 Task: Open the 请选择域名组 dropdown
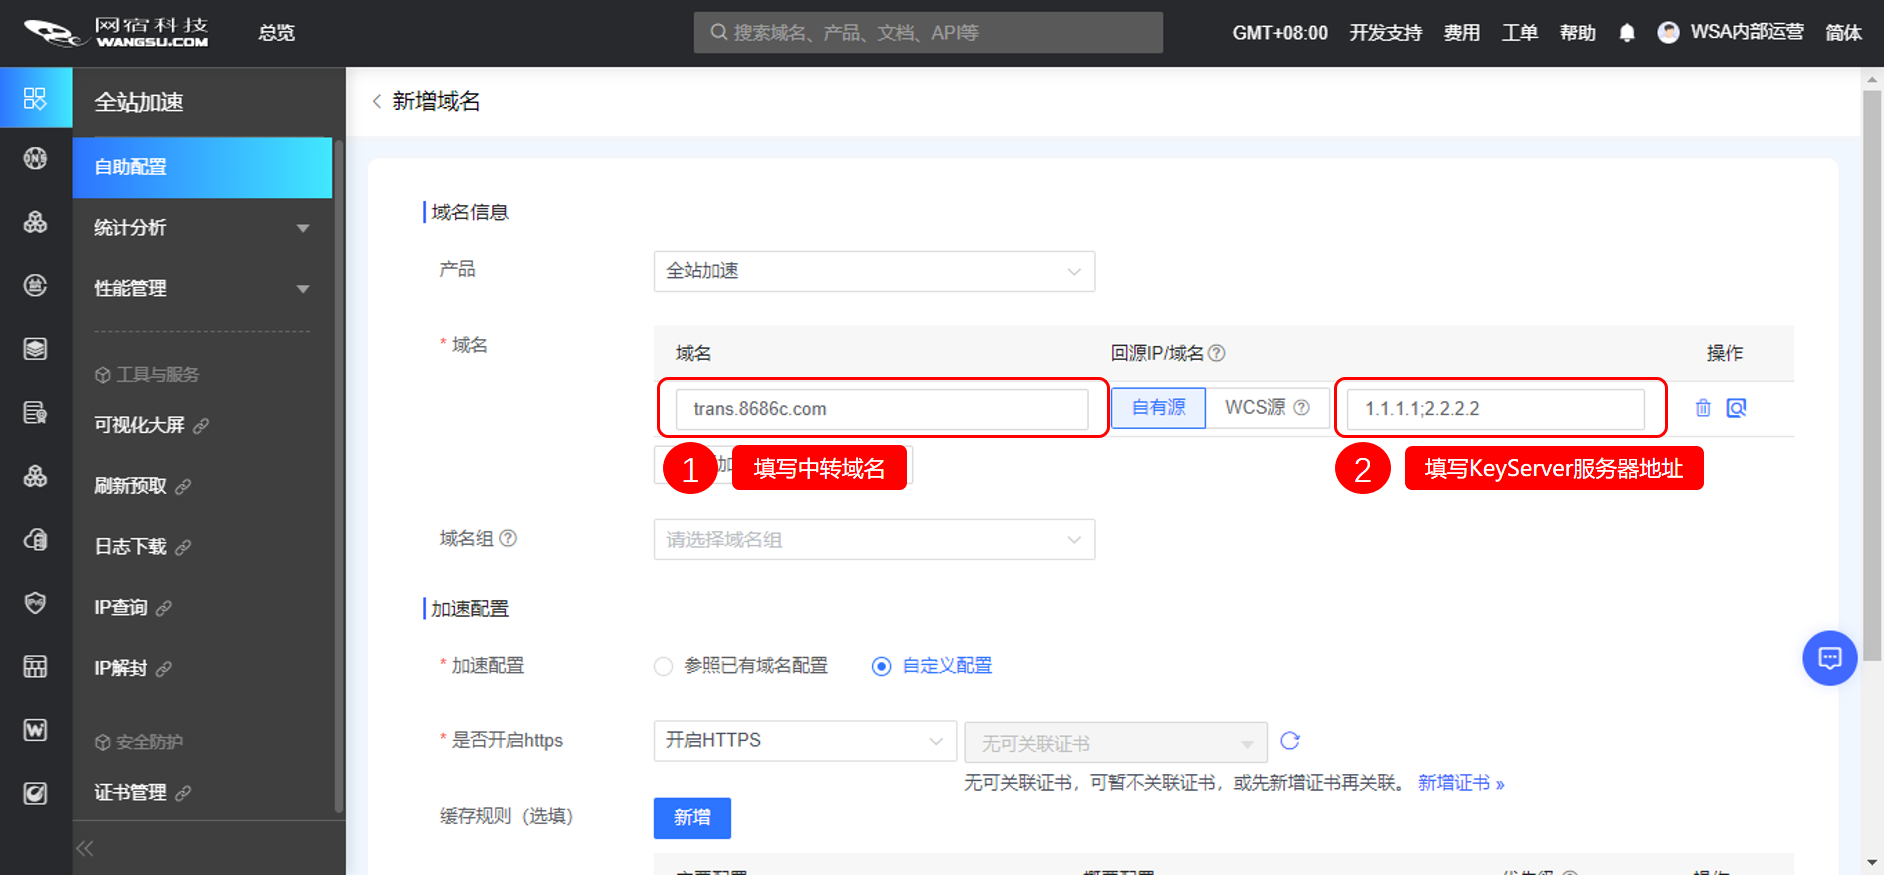pos(874,540)
